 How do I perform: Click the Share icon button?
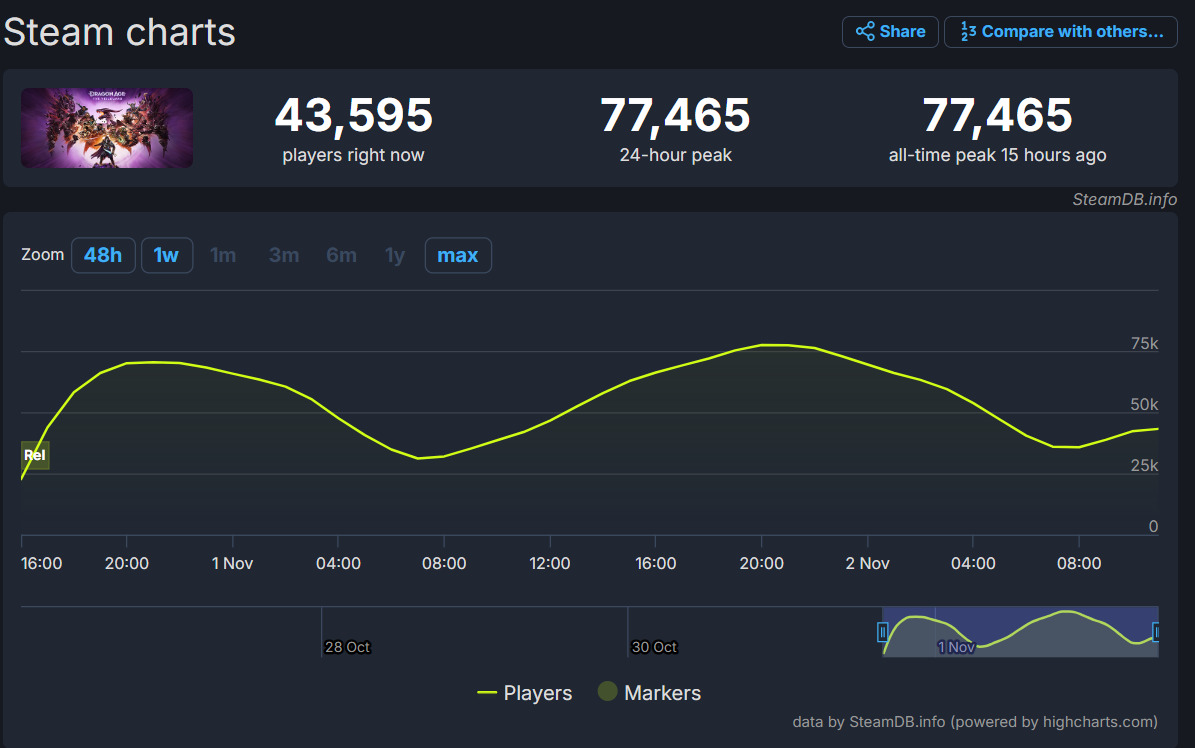890,32
